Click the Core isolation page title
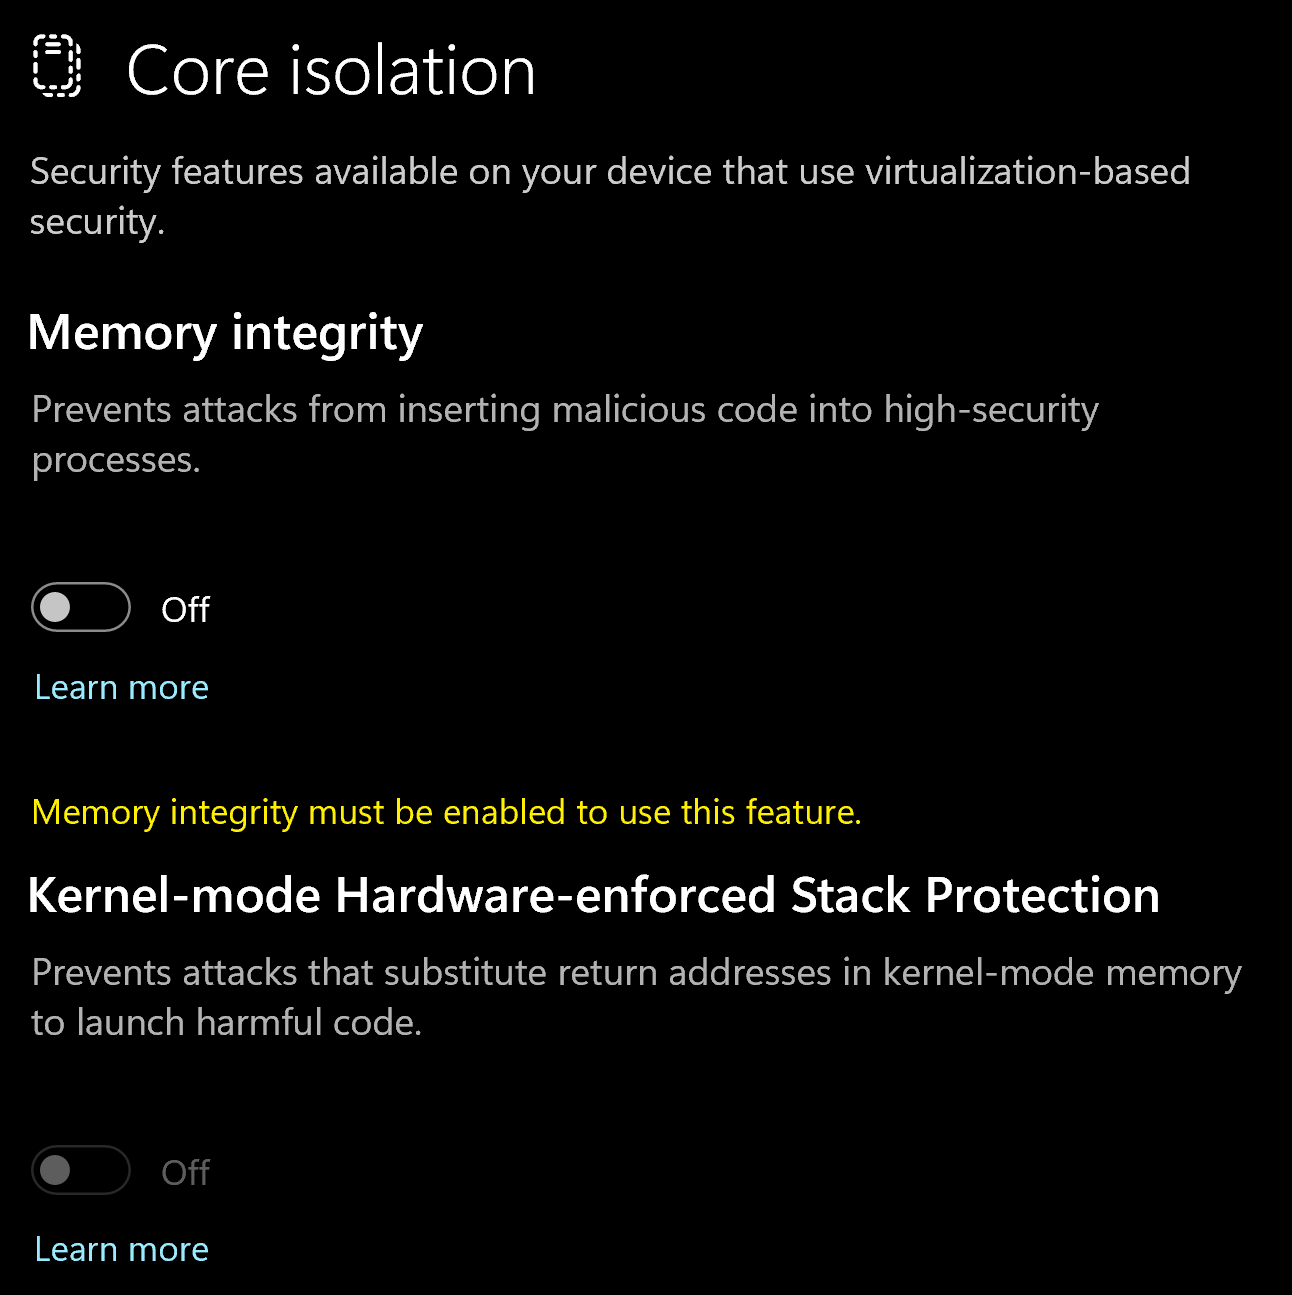This screenshot has width=1292, height=1295. pyautogui.click(x=330, y=71)
